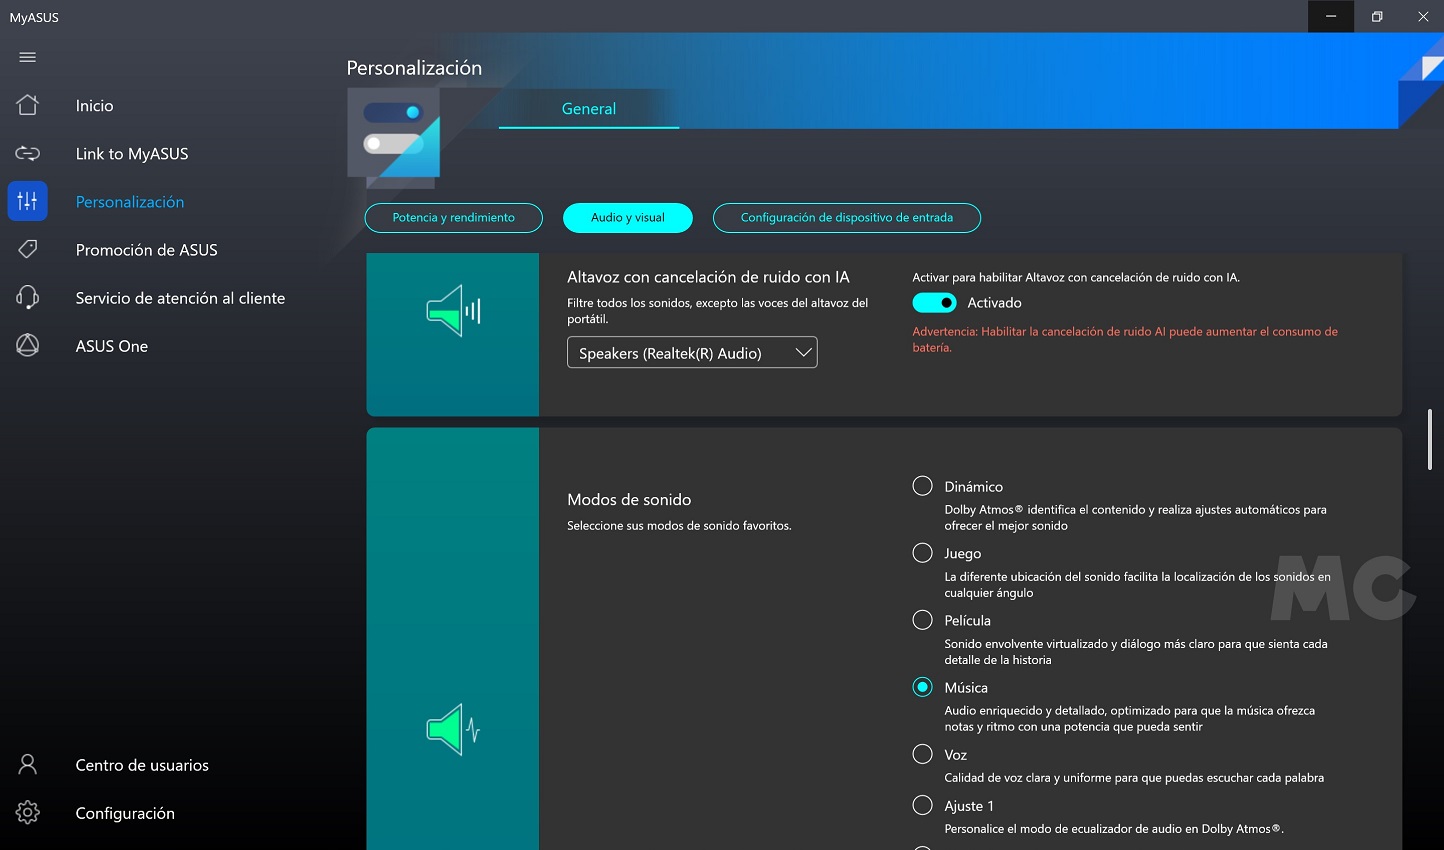Select the Audio y visual section

click(627, 218)
